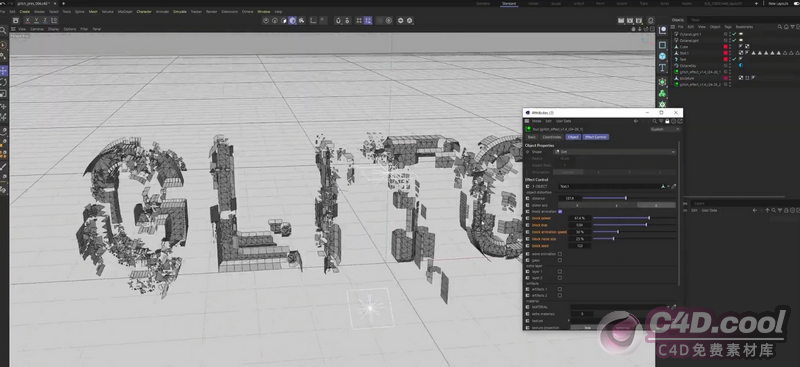The image size is (800, 367).
Task: Toggle the block animation checkbox
Action: tap(560, 211)
